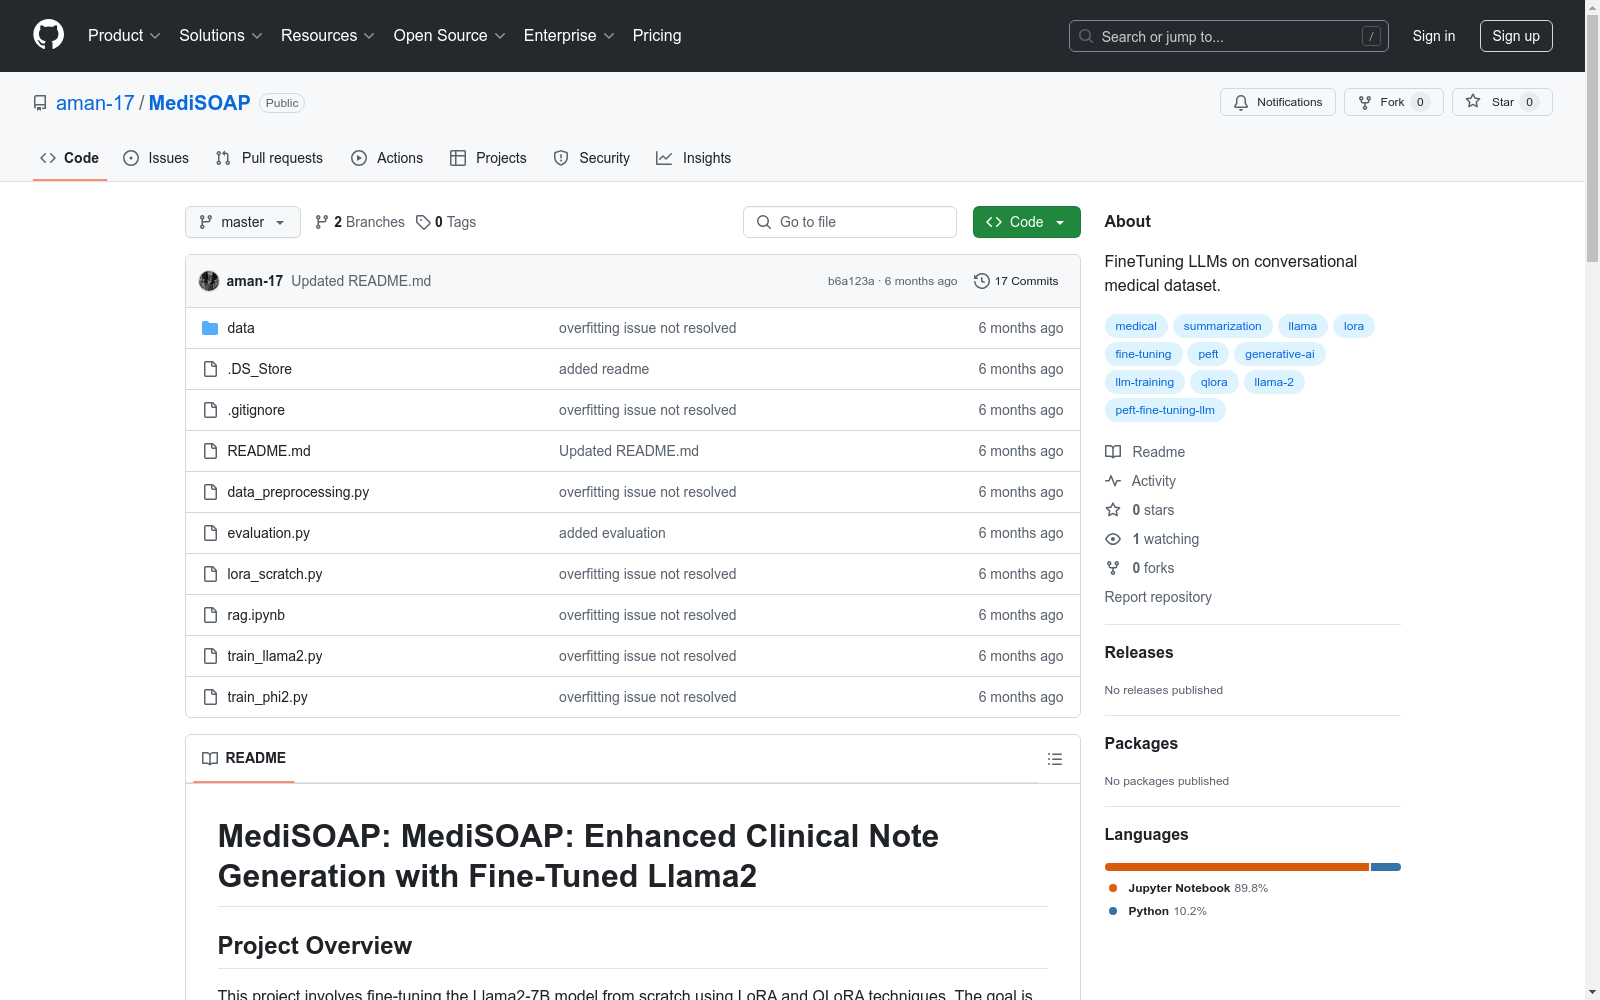The height and width of the screenshot is (1000, 1600).
Task: Click the file icon next to lora_scratch.py
Action: coord(210,574)
